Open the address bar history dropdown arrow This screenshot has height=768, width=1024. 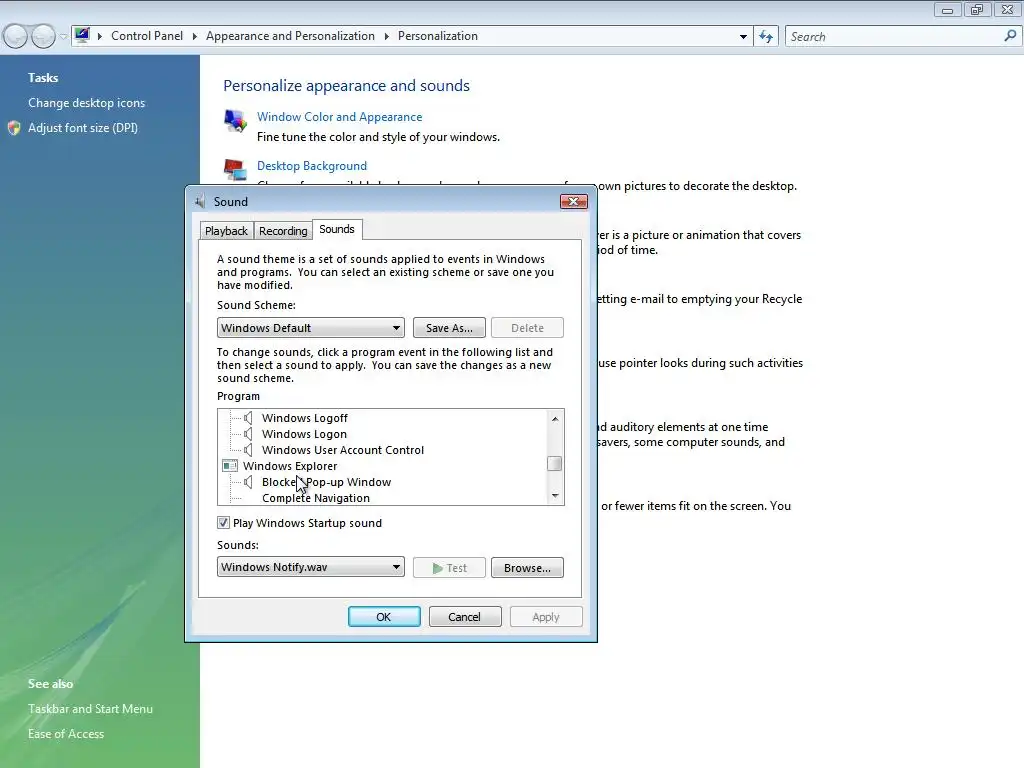click(x=743, y=37)
